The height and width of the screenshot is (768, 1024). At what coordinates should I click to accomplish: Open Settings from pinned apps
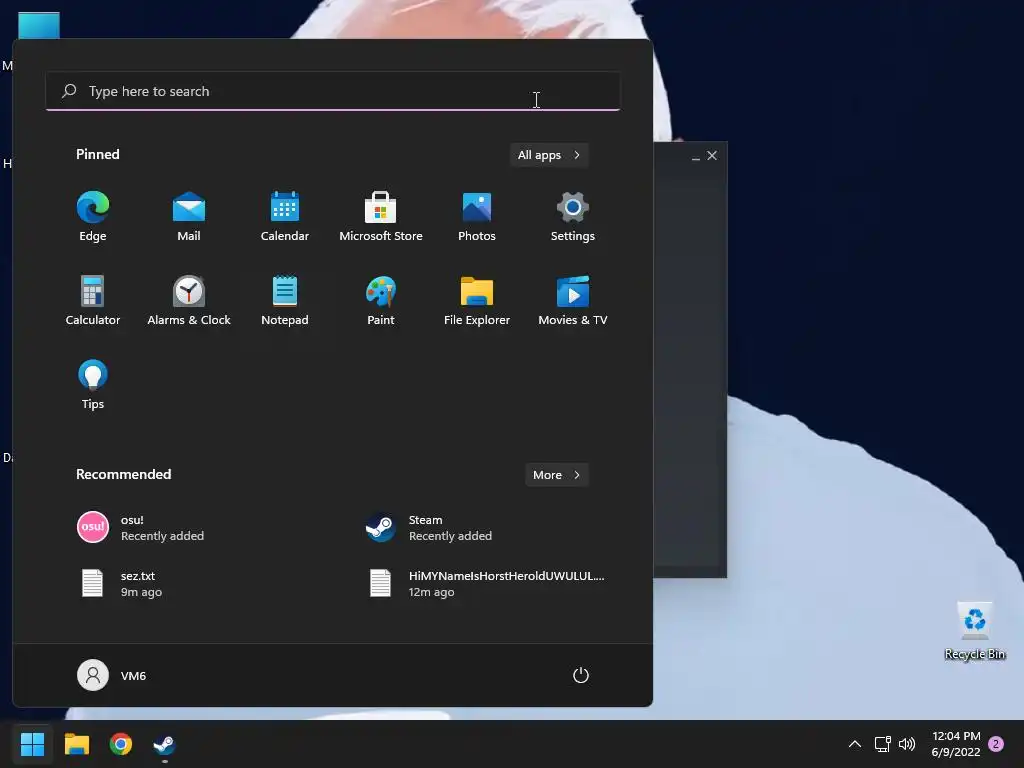point(573,216)
